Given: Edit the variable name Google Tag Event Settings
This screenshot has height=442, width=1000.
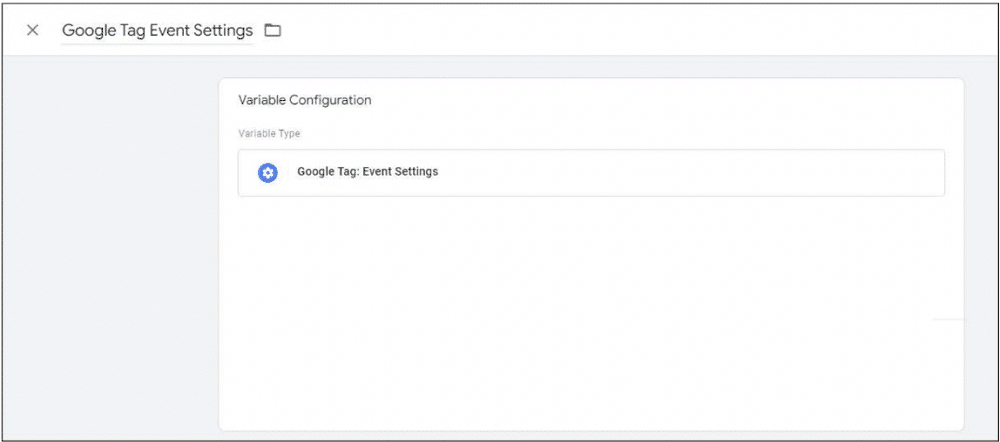Looking at the screenshot, I should (157, 30).
